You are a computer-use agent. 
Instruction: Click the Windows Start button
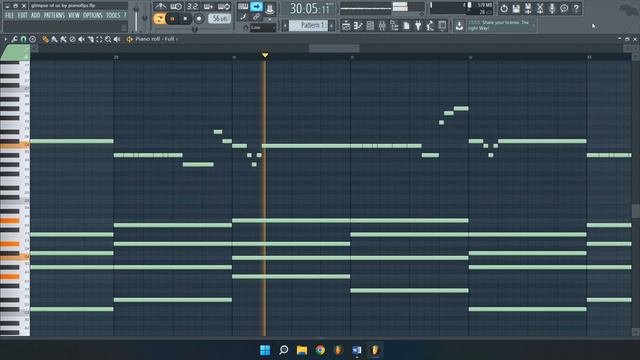tap(265, 350)
